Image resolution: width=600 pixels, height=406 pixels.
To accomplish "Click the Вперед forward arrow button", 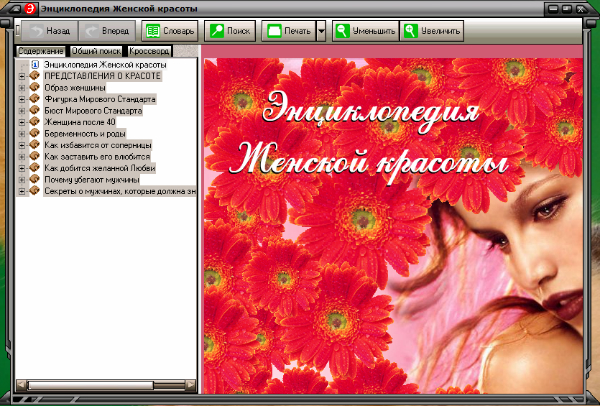I will 105,31.
